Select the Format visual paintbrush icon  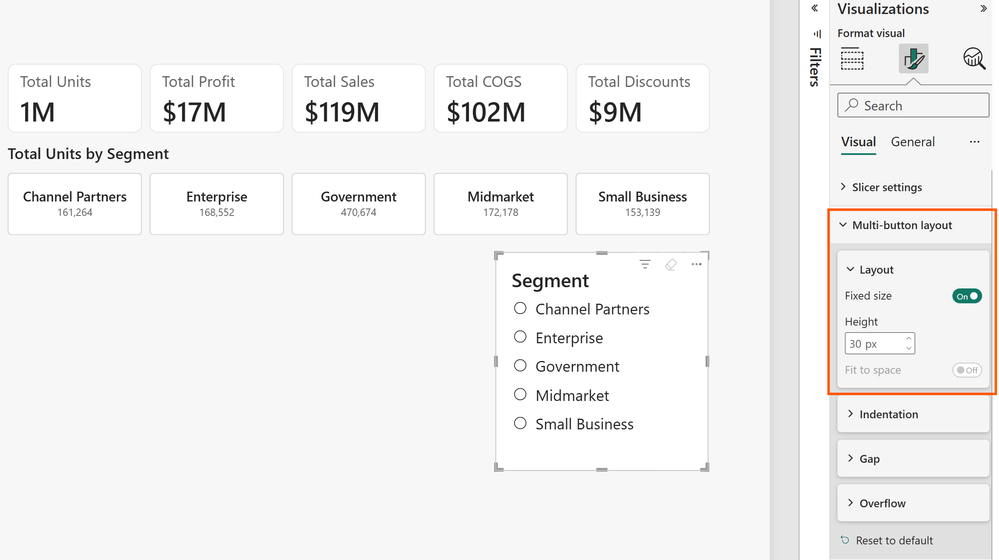[x=913, y=59]
